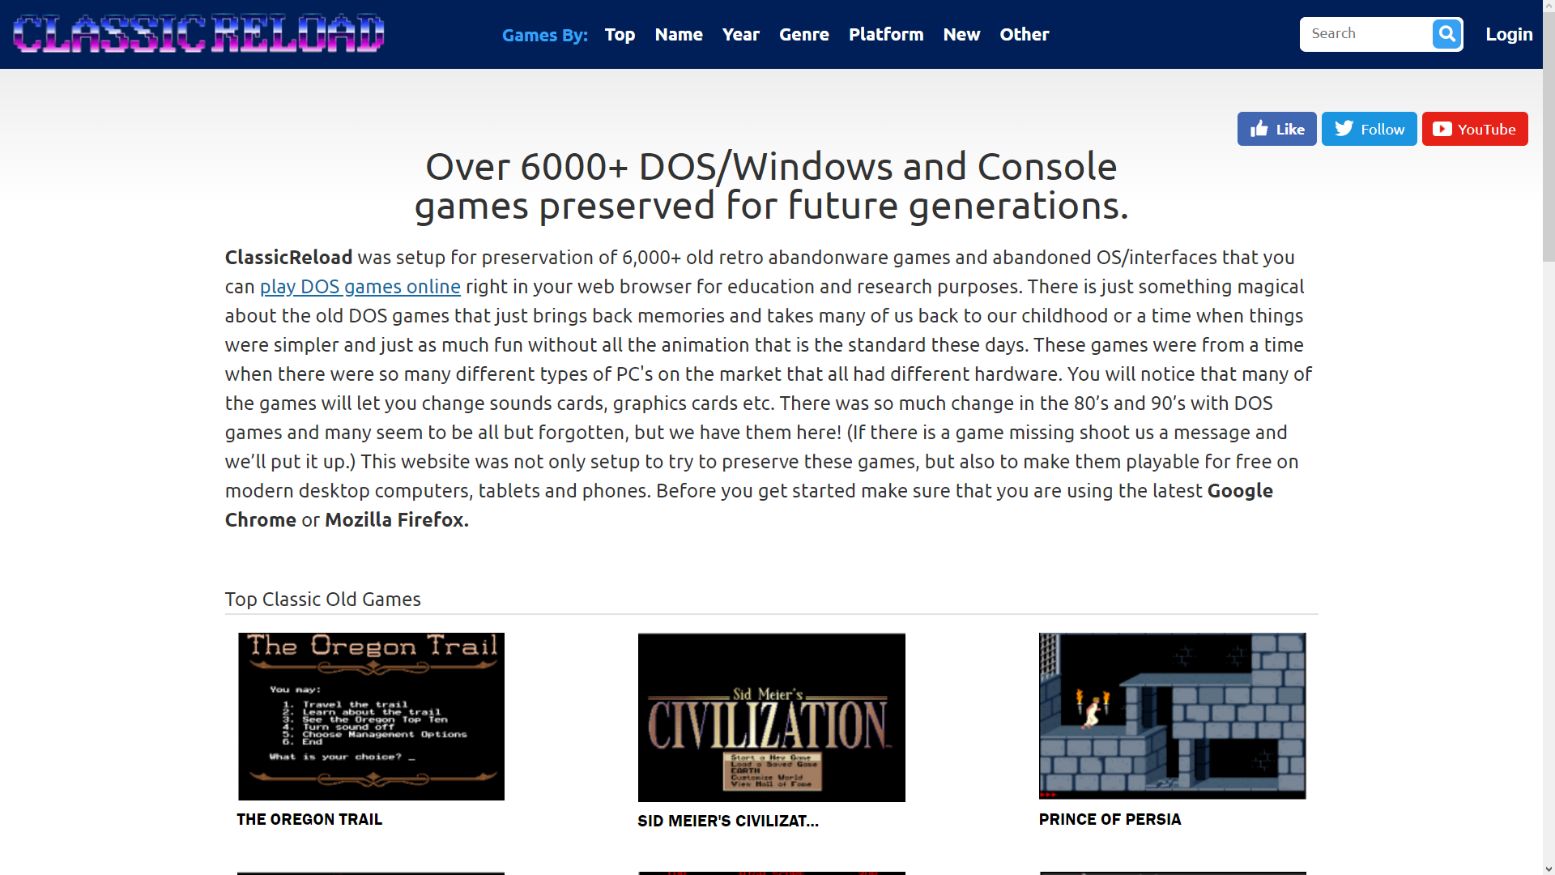
Task: Open the YouTube channel via the YouTube icon
Action: point(1441,128)
